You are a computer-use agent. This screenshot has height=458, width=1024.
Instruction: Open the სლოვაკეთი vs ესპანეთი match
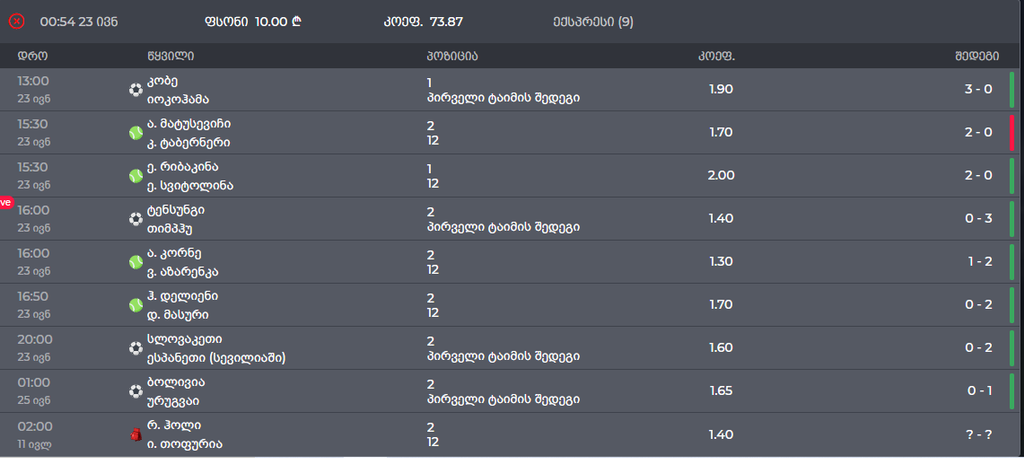pyautogui.click(x=217, y=348)
